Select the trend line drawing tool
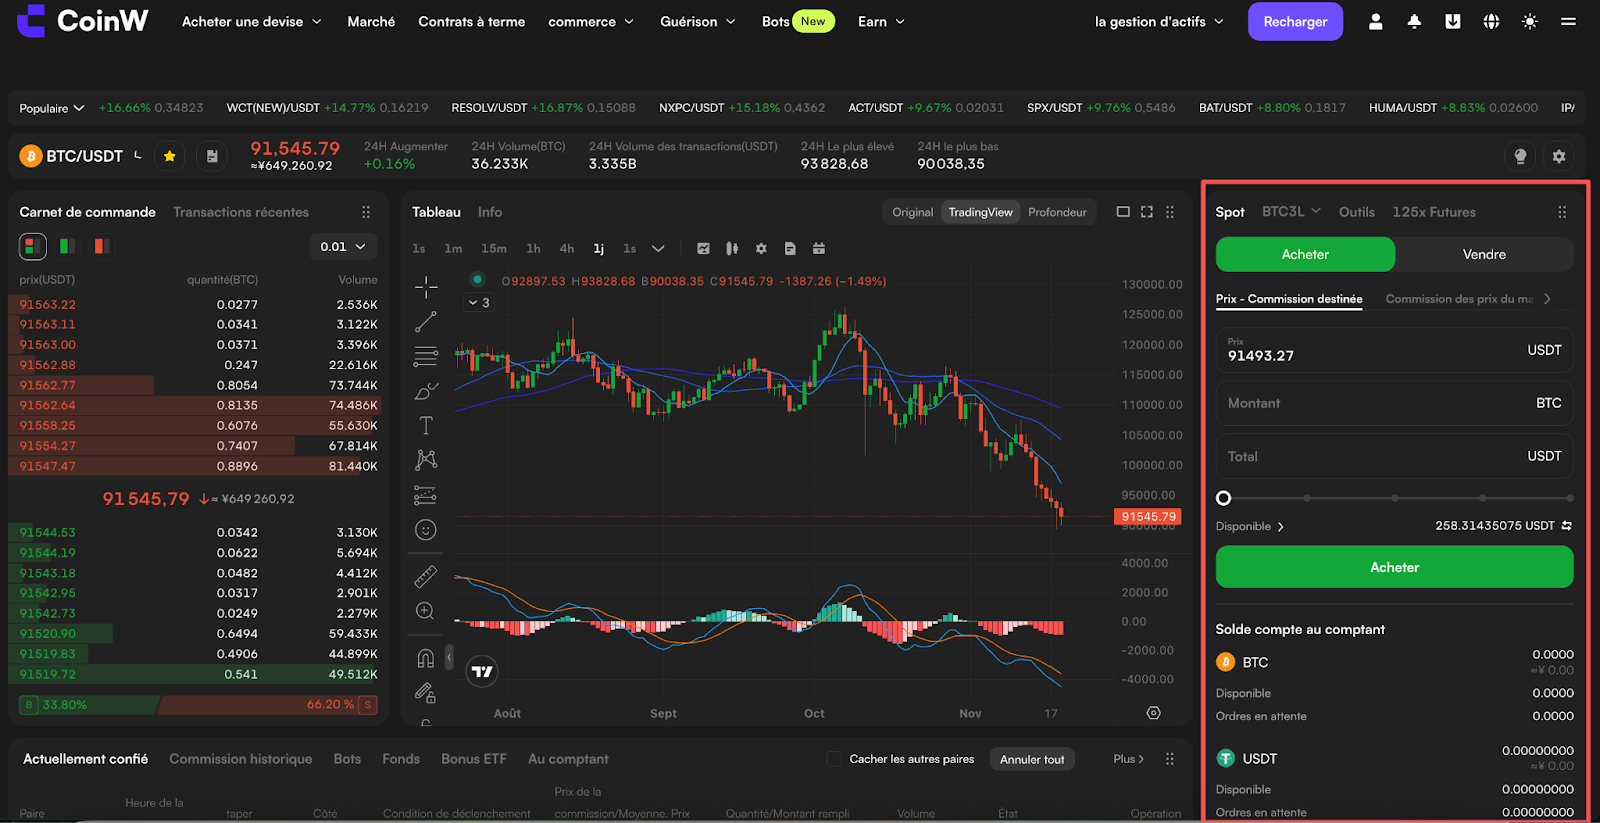1600x823 pixels. (x=426, y=322)
